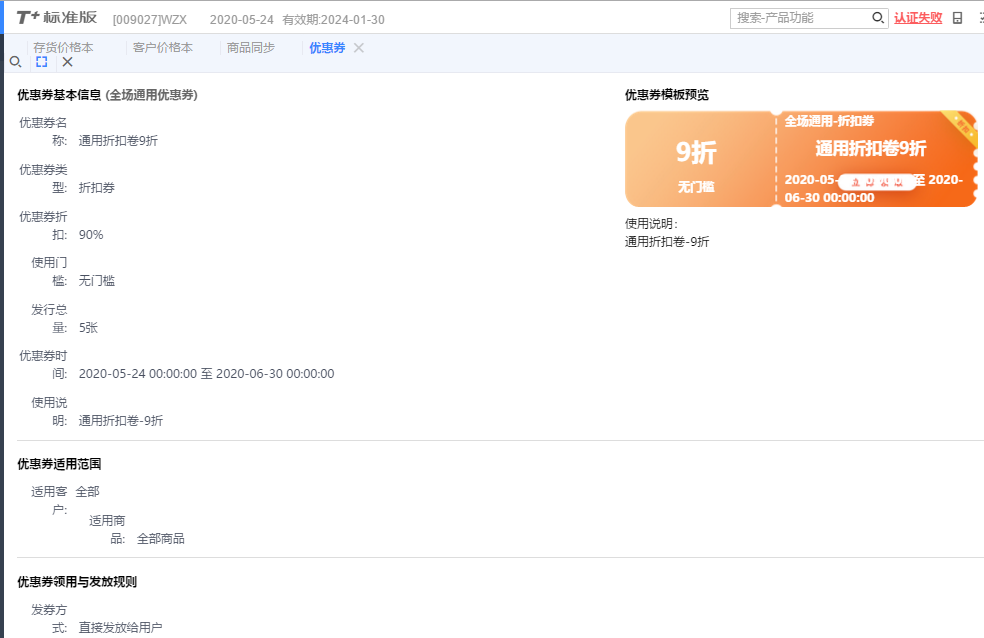Select the 商品同步 tab

pyautogui.click(x=250, y=48)
